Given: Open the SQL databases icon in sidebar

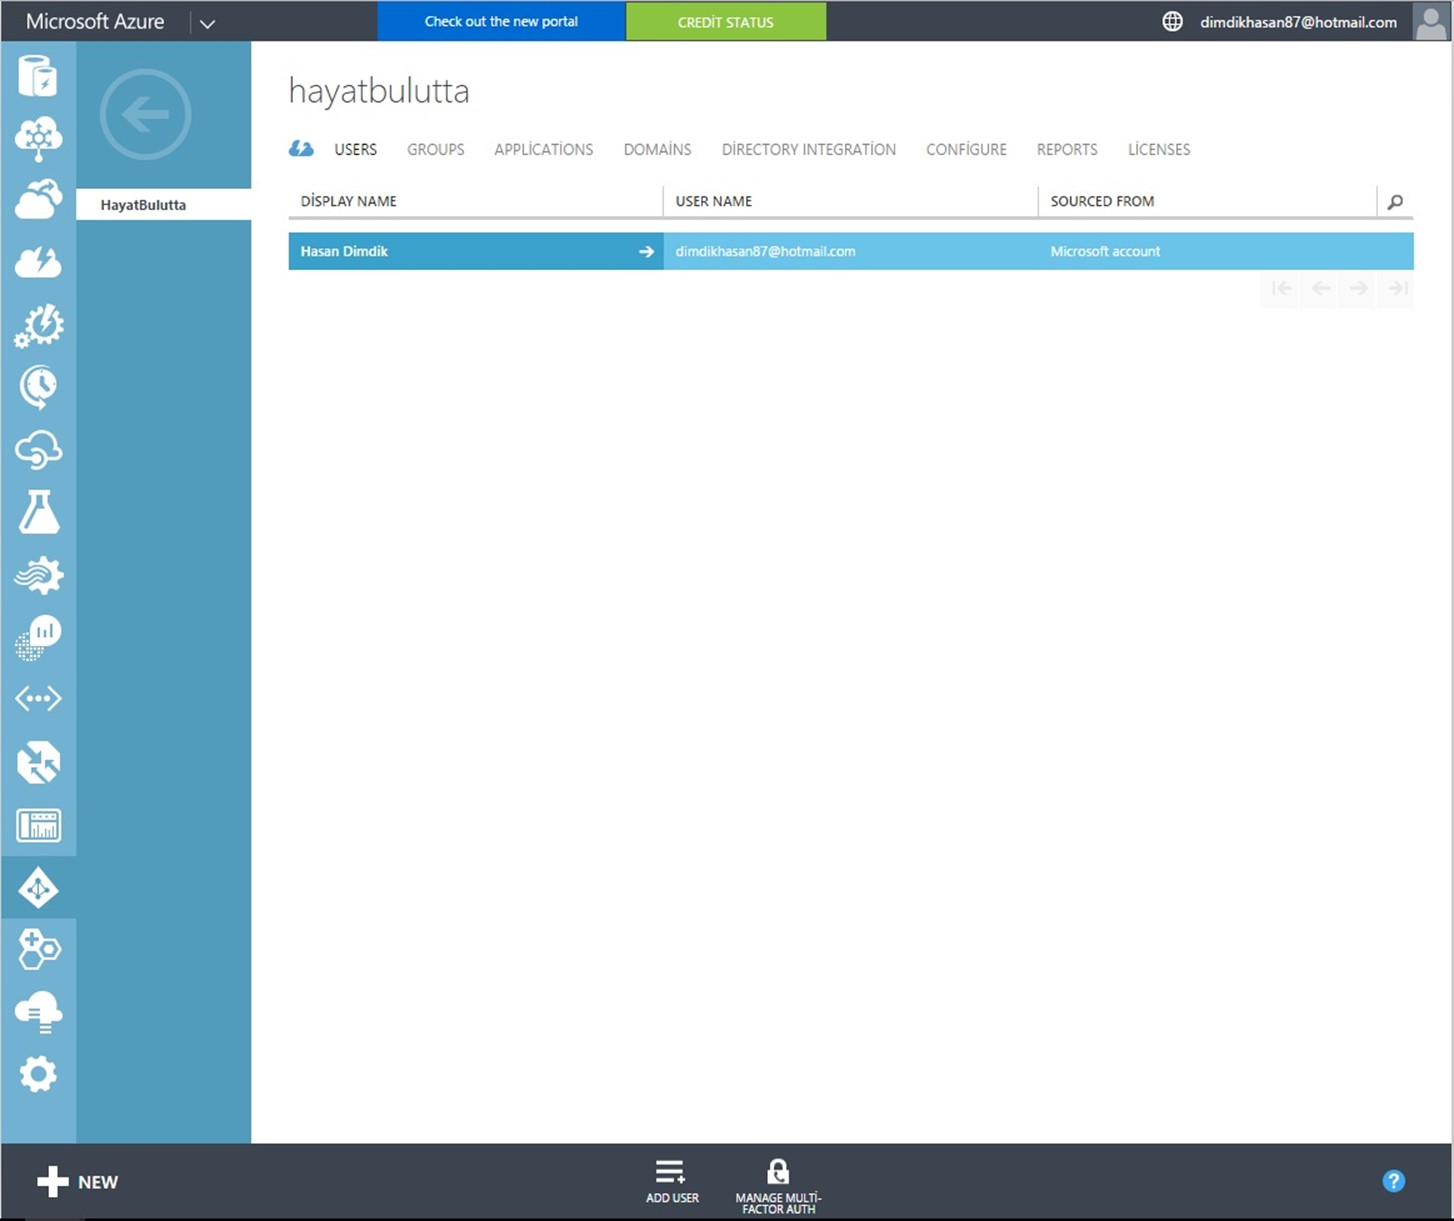Looking at the screenshot, I should (38, 76).
